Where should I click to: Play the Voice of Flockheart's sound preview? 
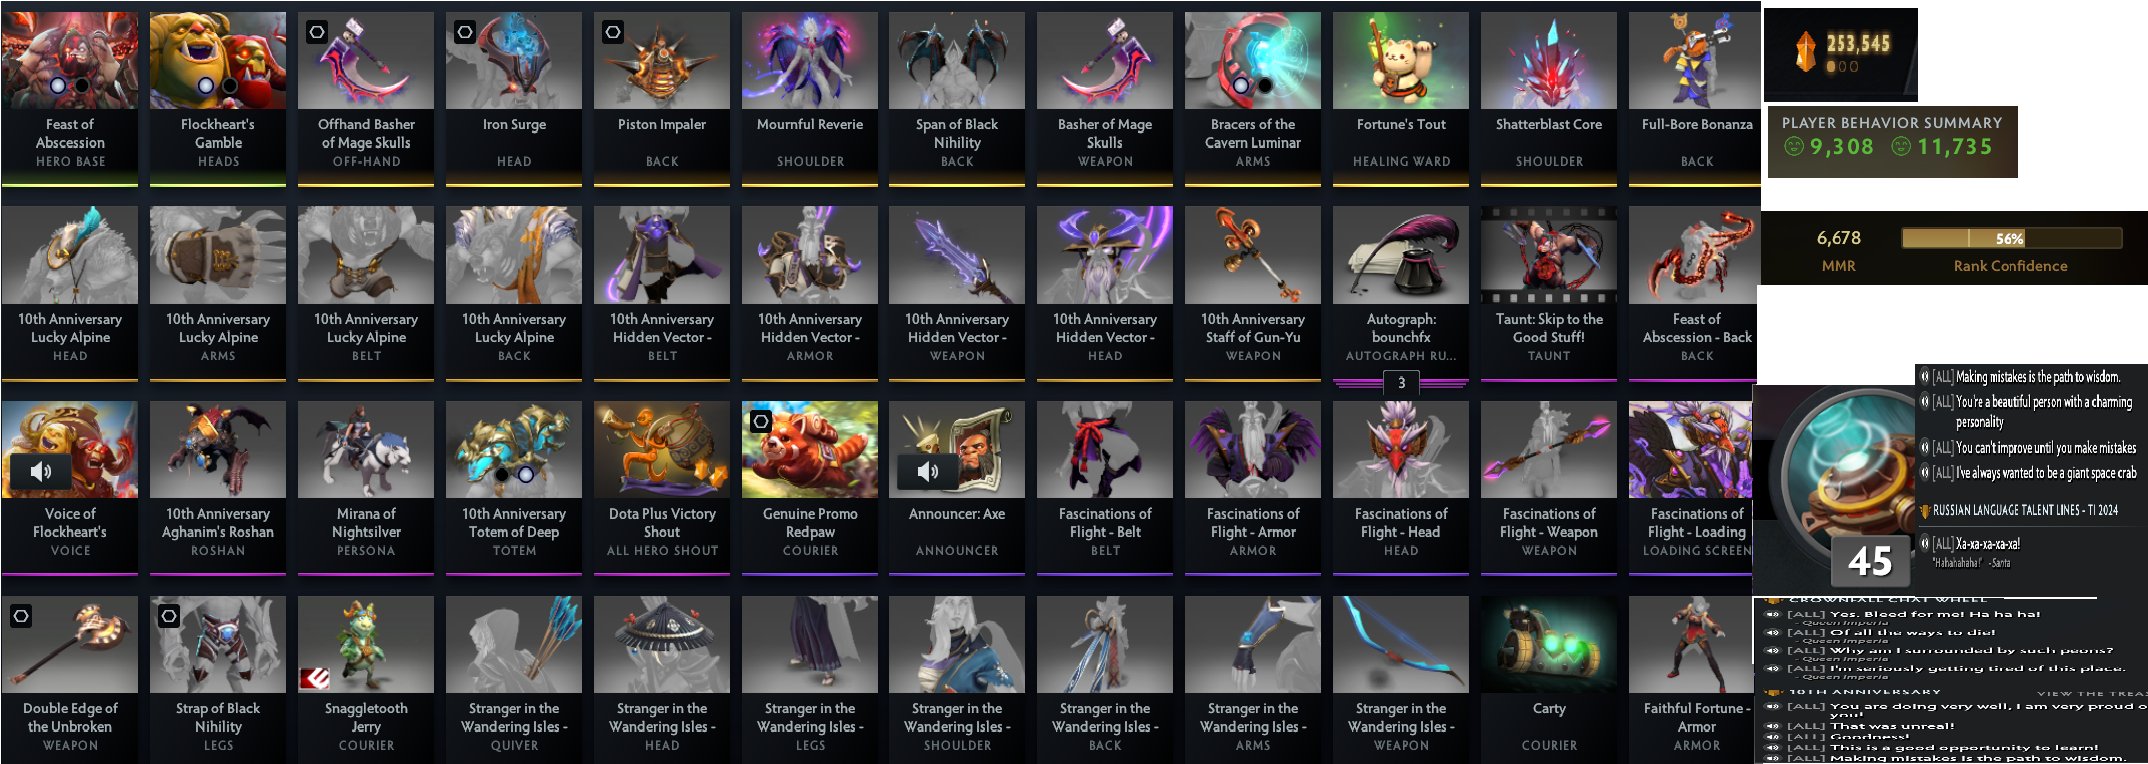[41, 471]
